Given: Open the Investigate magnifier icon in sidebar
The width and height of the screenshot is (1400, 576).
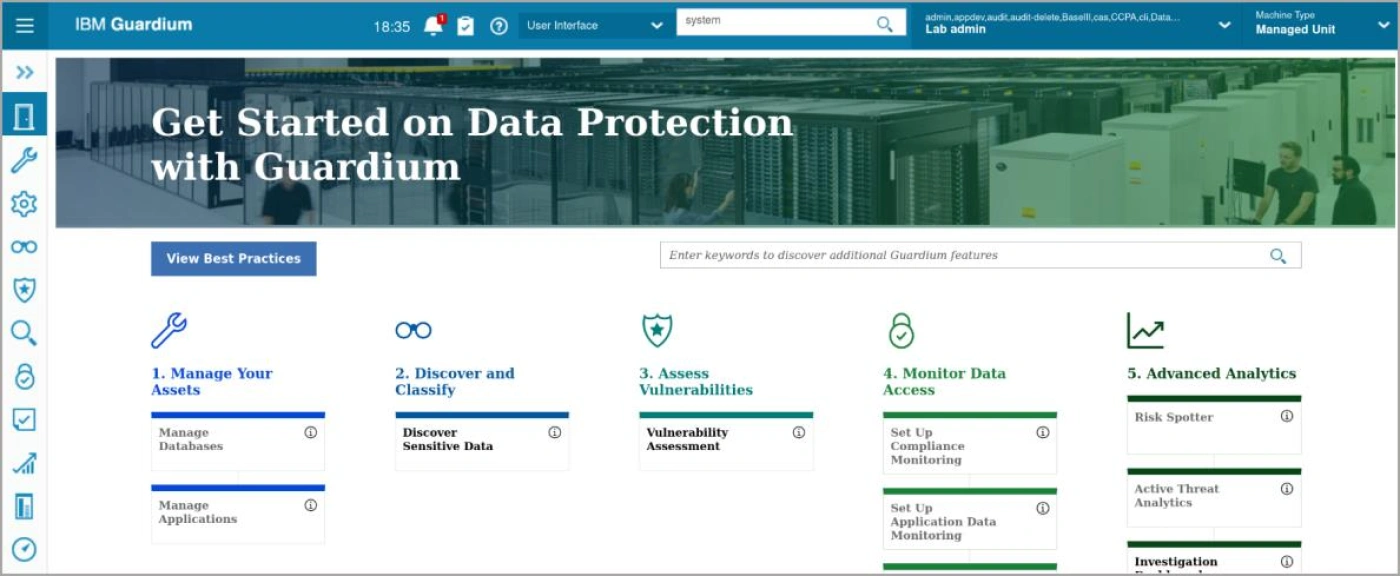Looking at the screenshot, I should [x=24, y=333].
